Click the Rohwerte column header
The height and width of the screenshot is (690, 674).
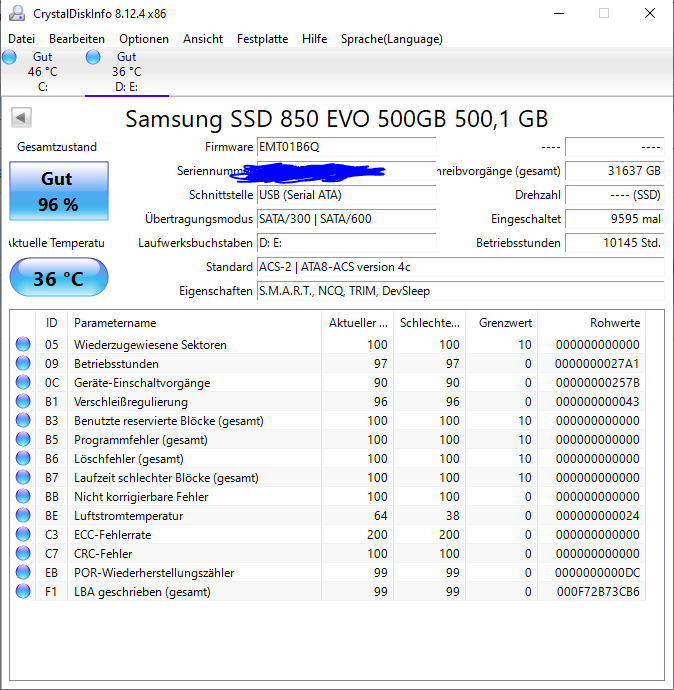[x=591, y=323]
